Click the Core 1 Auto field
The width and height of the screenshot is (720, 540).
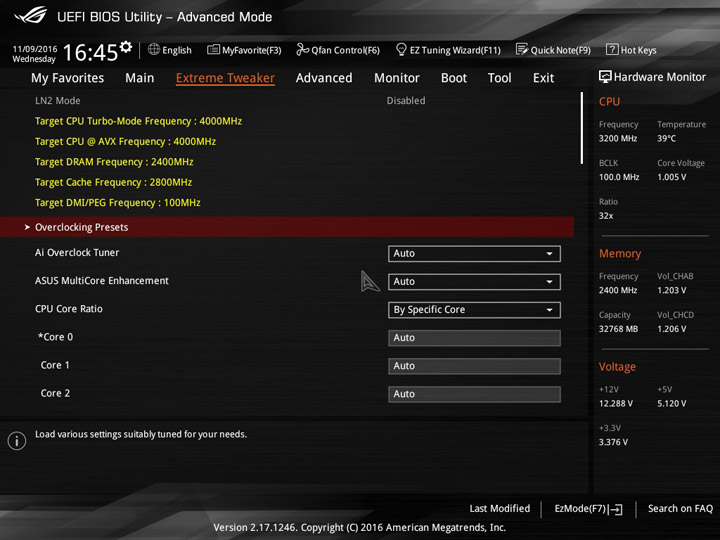click(474, 366)
